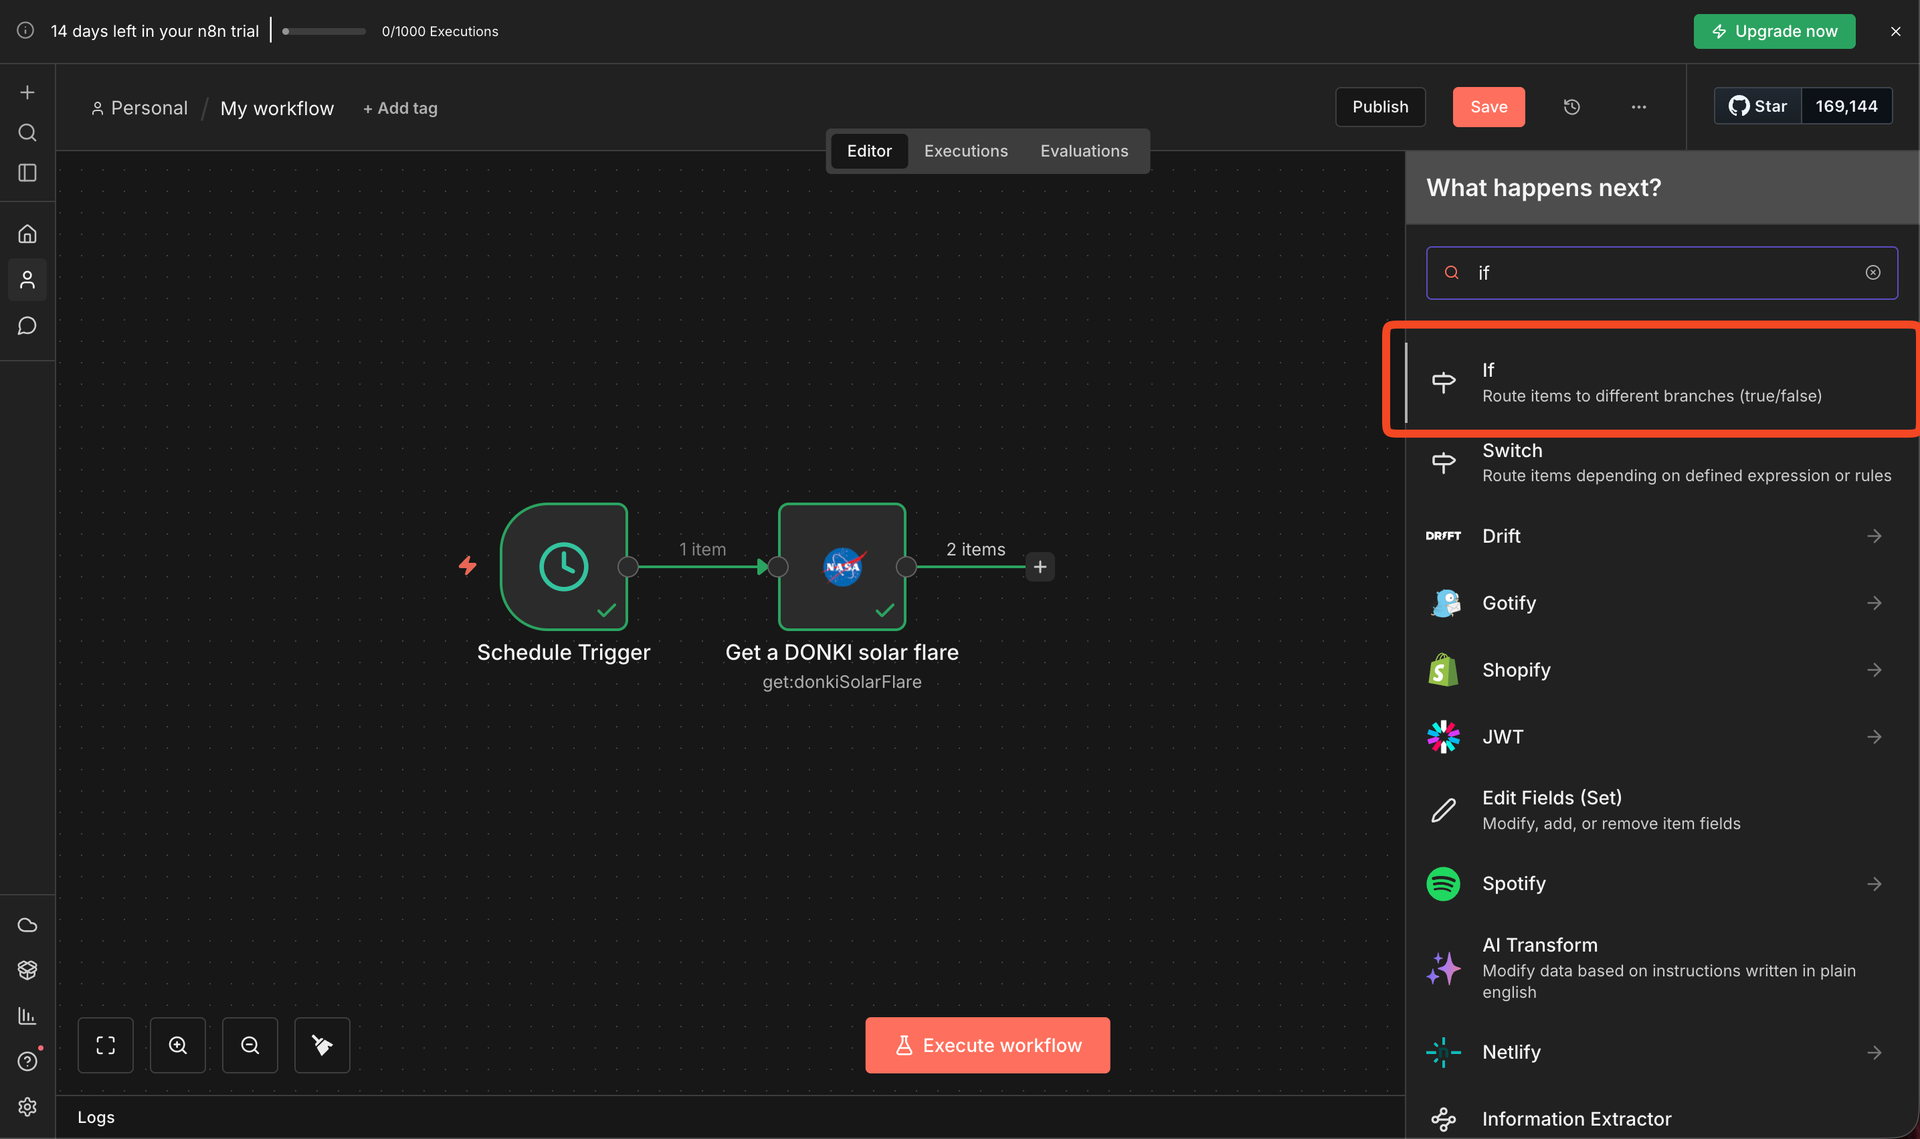Click the Publish button
Viewport: 1920px width, 1139px height.
1380,107
